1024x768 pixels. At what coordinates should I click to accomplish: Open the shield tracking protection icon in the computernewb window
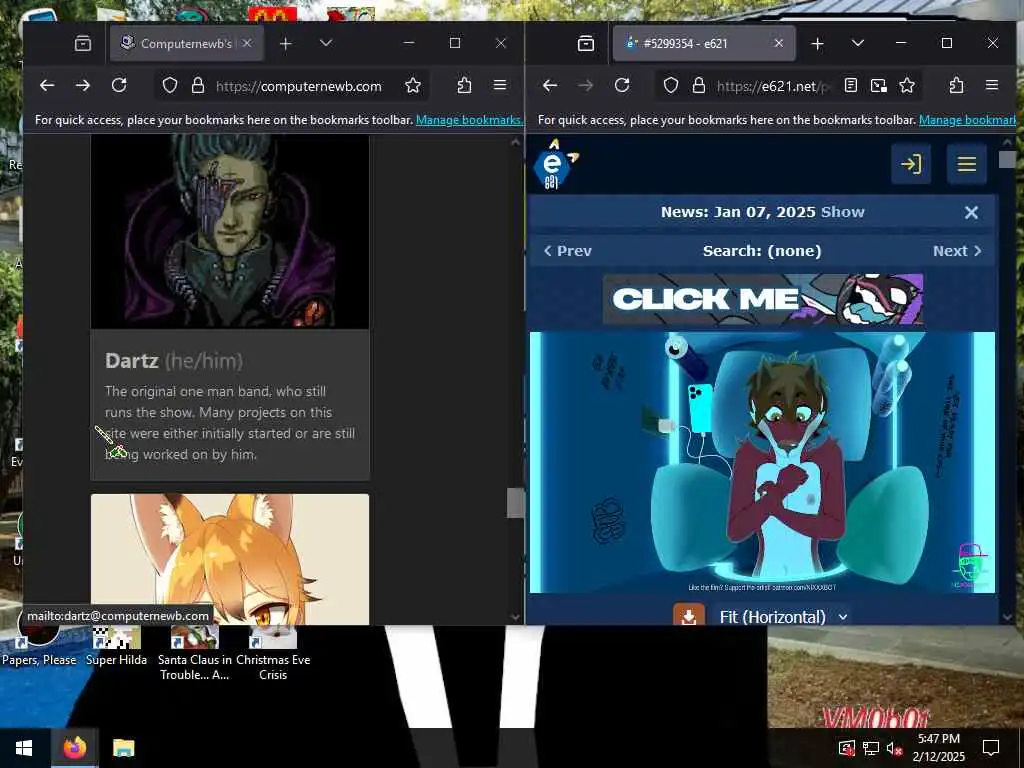[x=170, y=86]
